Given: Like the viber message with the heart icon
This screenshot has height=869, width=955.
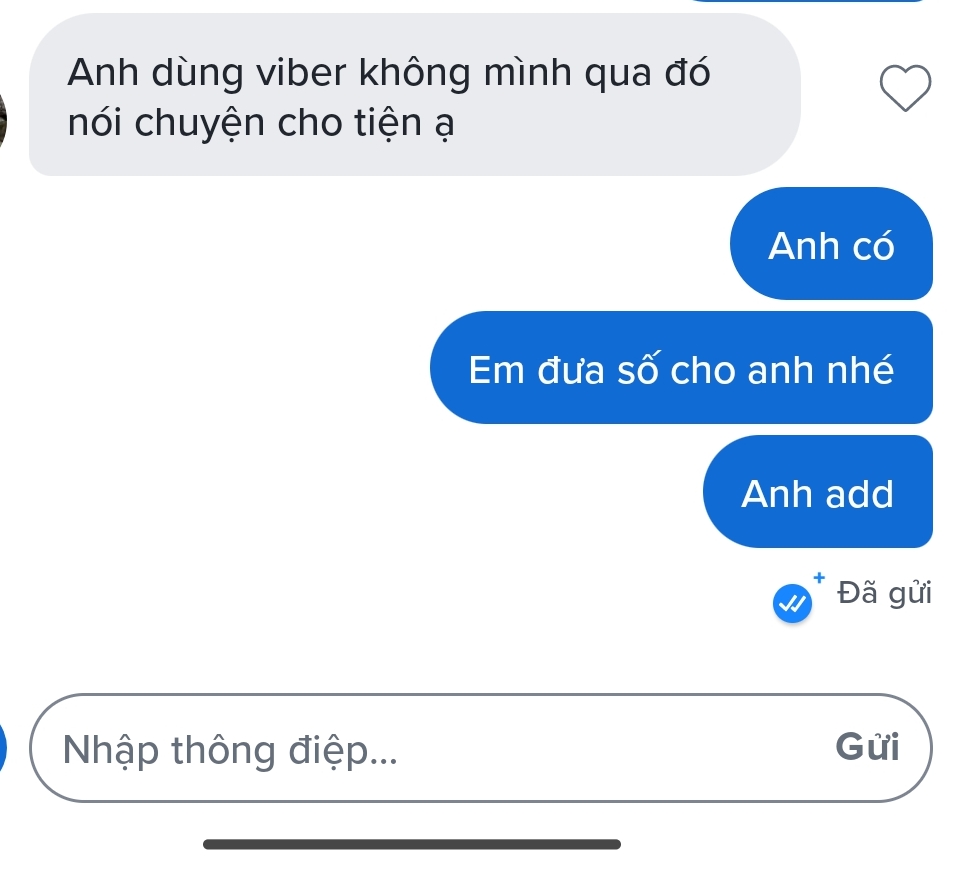Looking at the screenshot, I should click(905, 89).
